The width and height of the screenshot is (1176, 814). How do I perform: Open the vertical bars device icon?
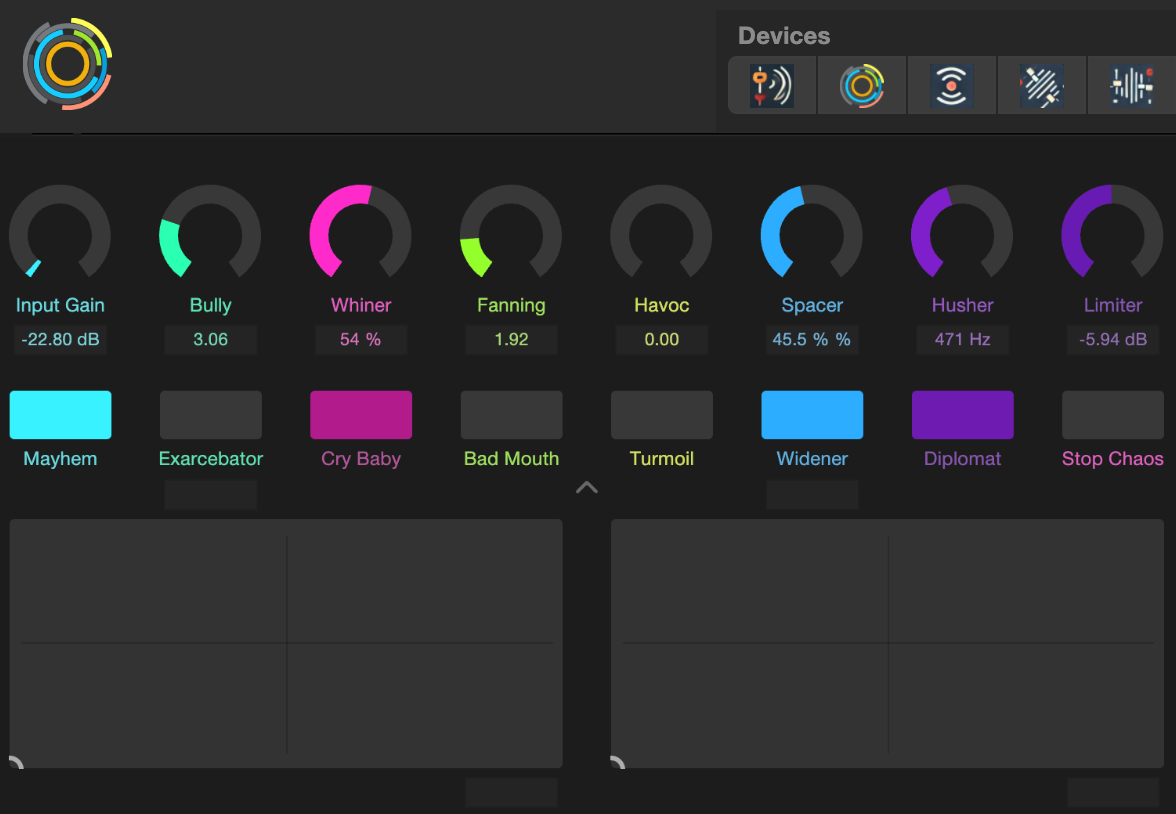(1132, 86)
